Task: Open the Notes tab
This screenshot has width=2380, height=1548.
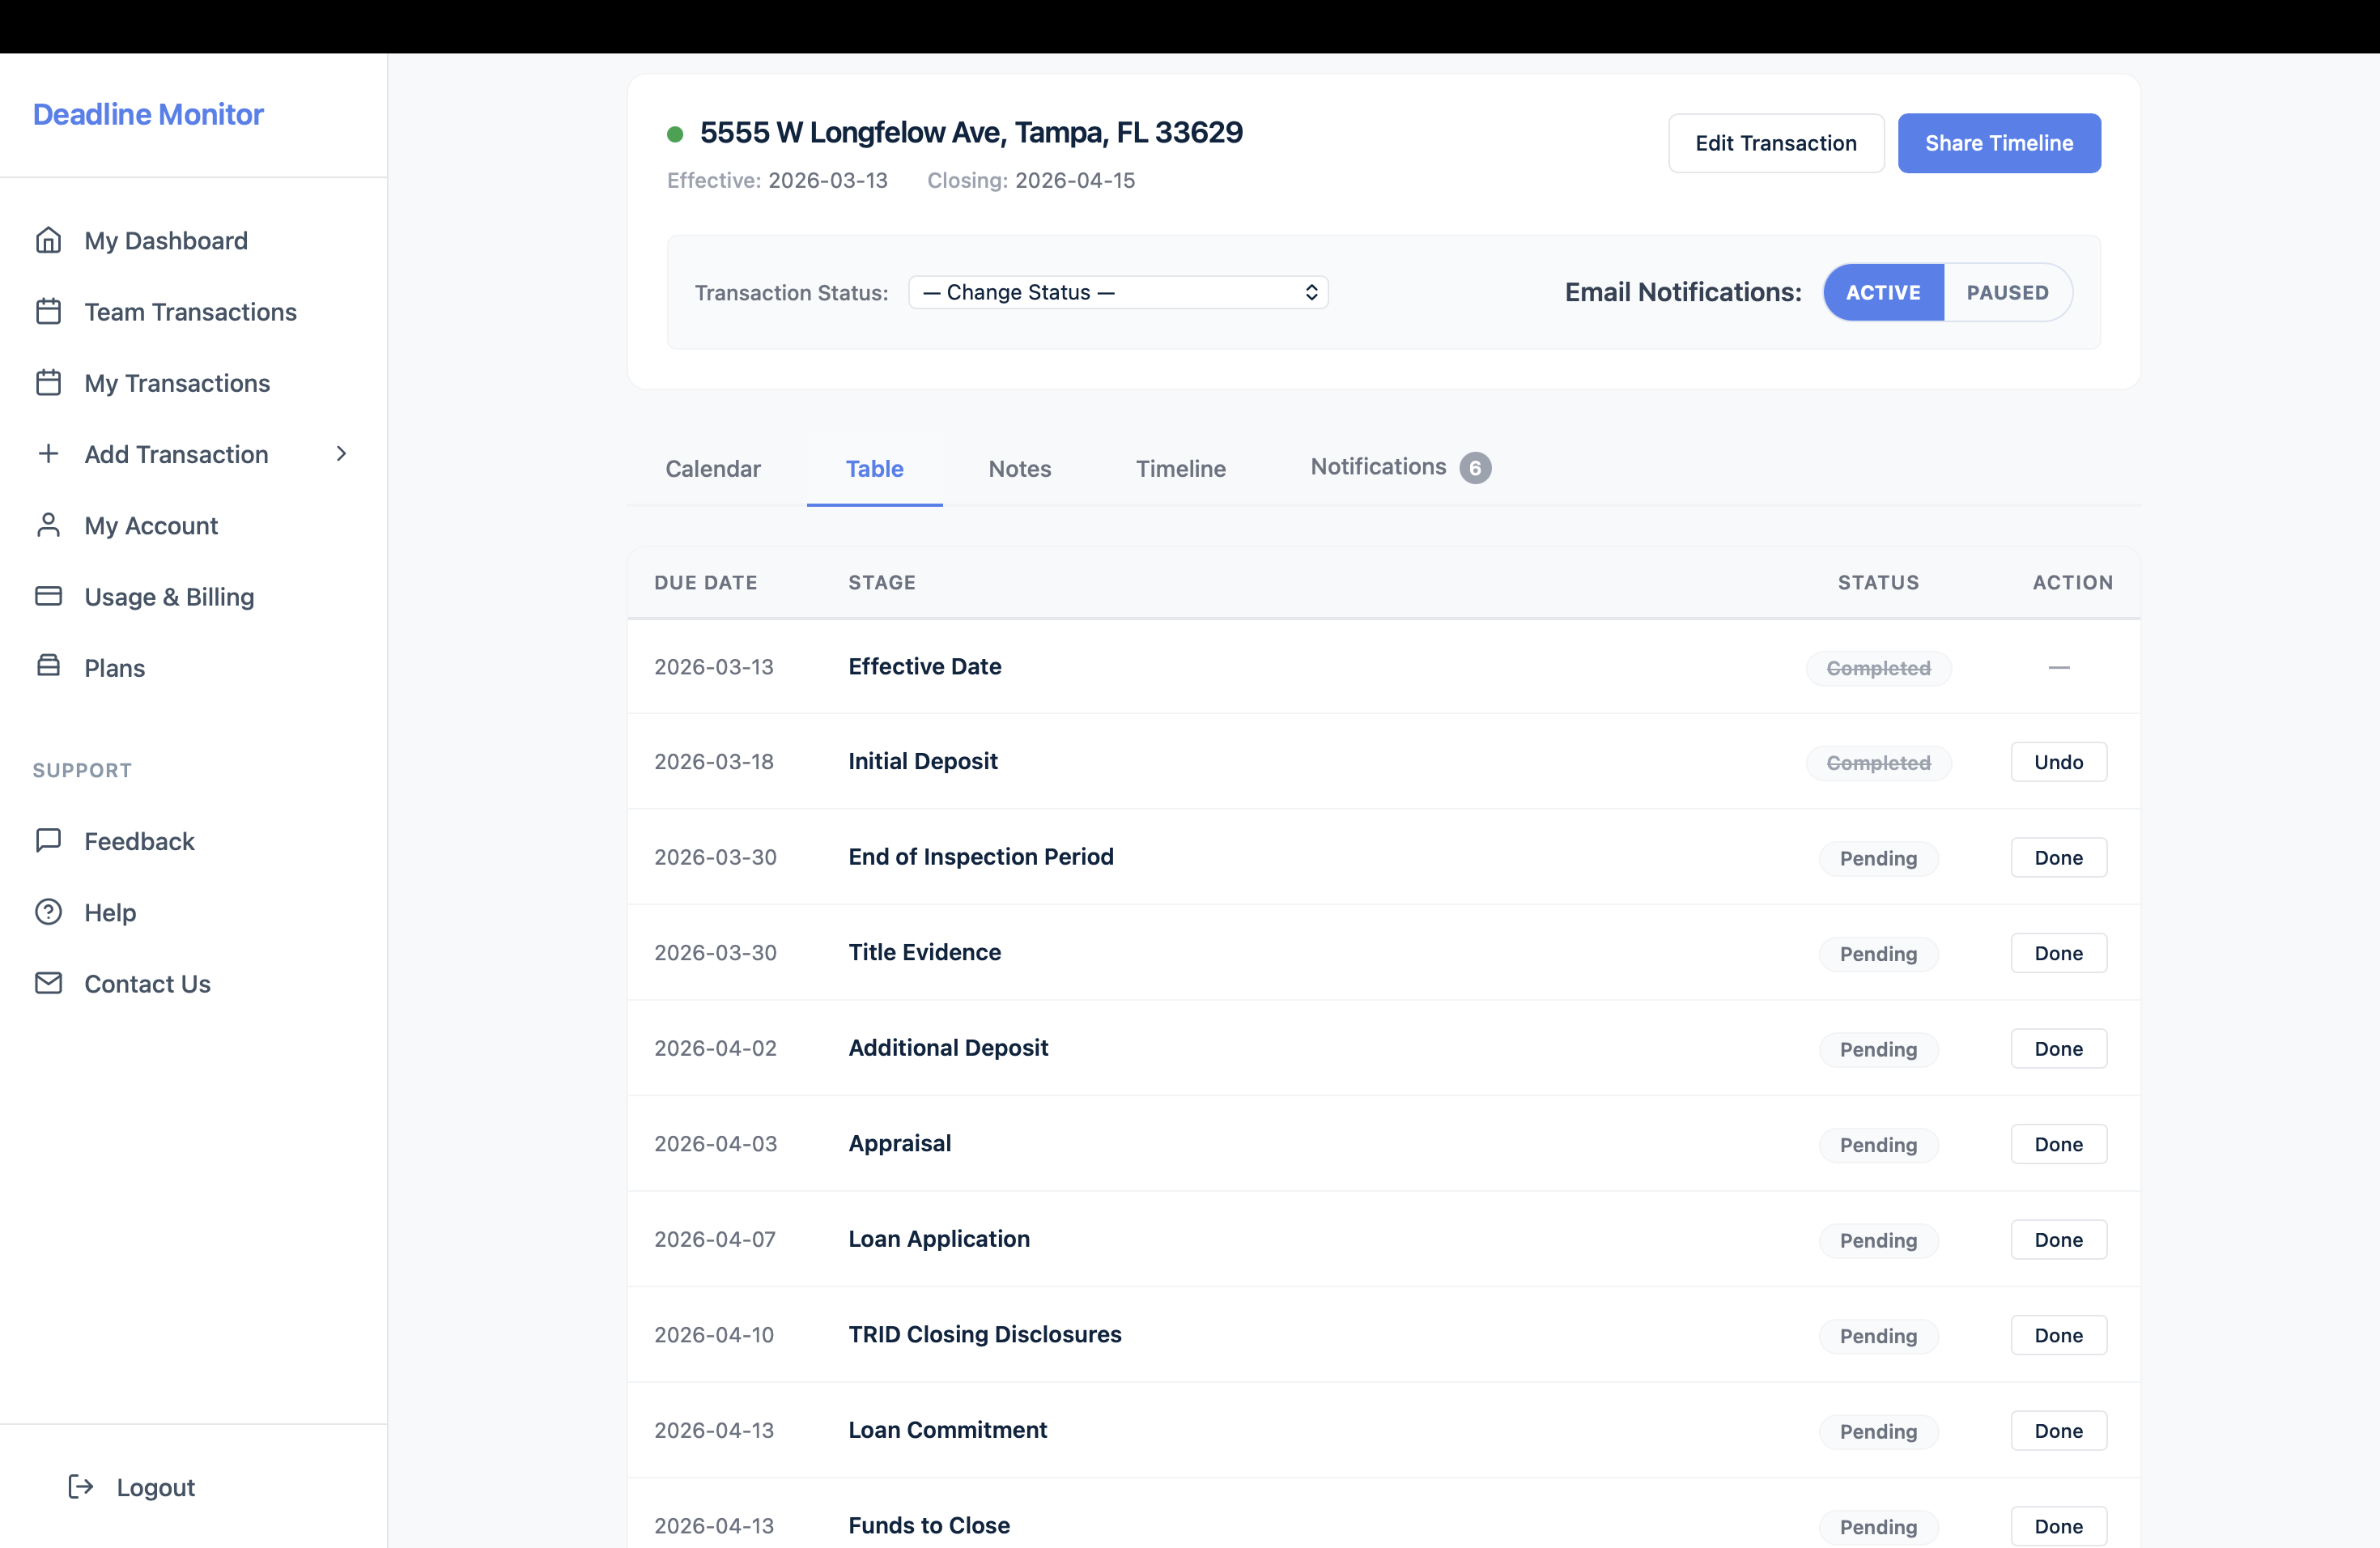Action: 1019,469
